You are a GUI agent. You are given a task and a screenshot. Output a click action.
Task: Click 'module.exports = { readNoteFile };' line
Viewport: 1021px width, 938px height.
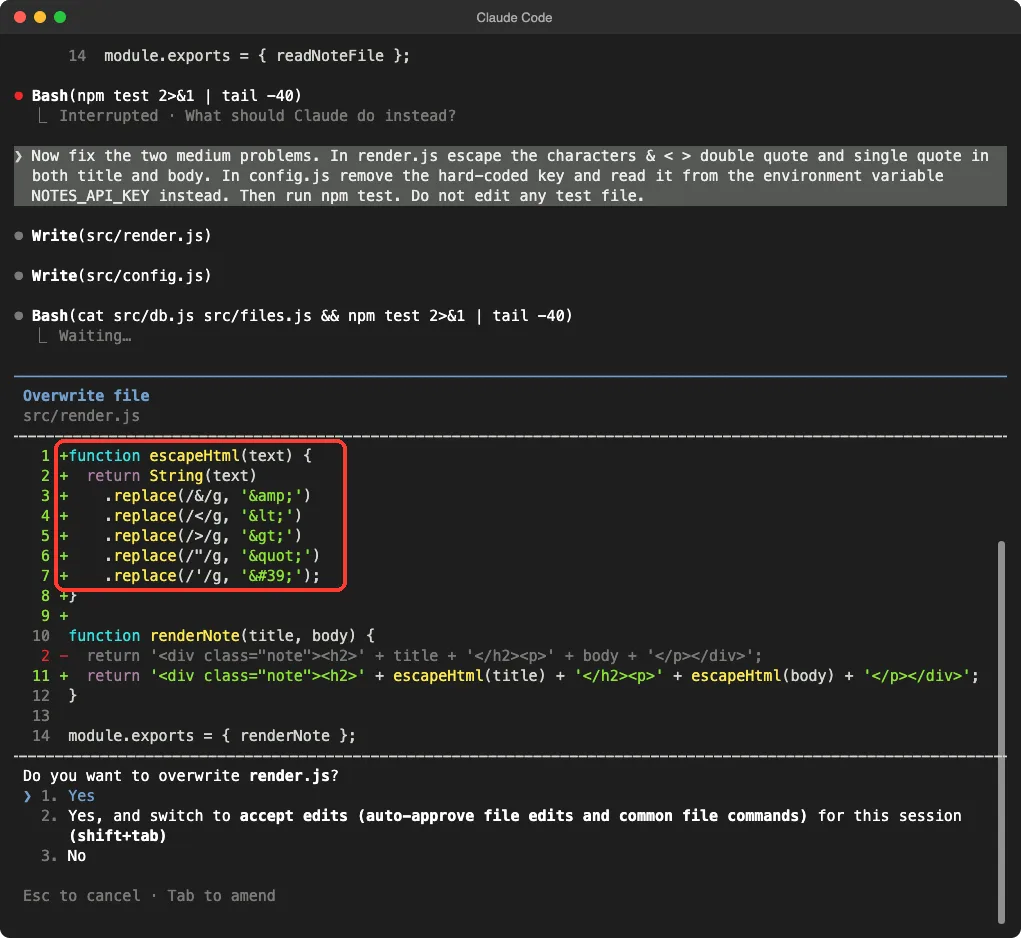pyautogui.click(x=257, y=56)
